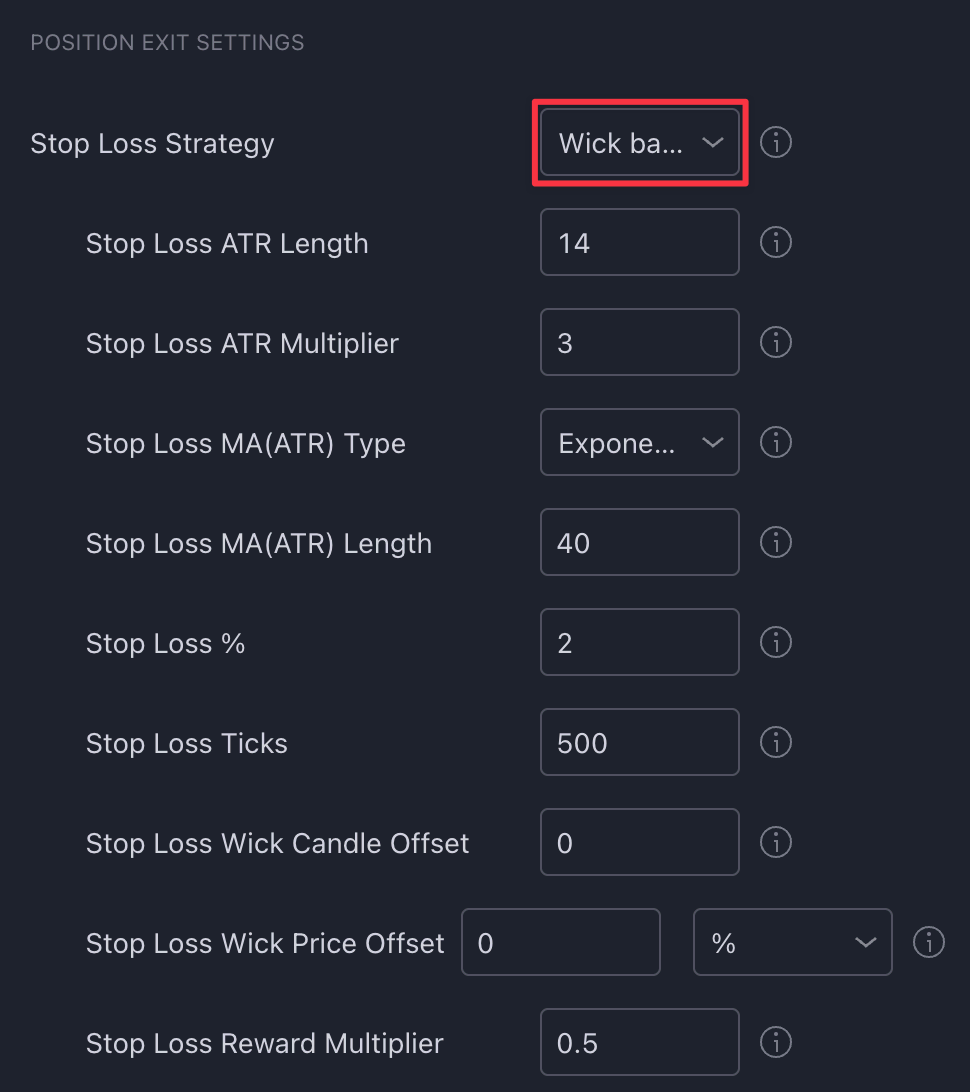Click the Stop Loss Reward Multiplier input
Screen dimensions: 970x1092
(x=639, y=1042)
